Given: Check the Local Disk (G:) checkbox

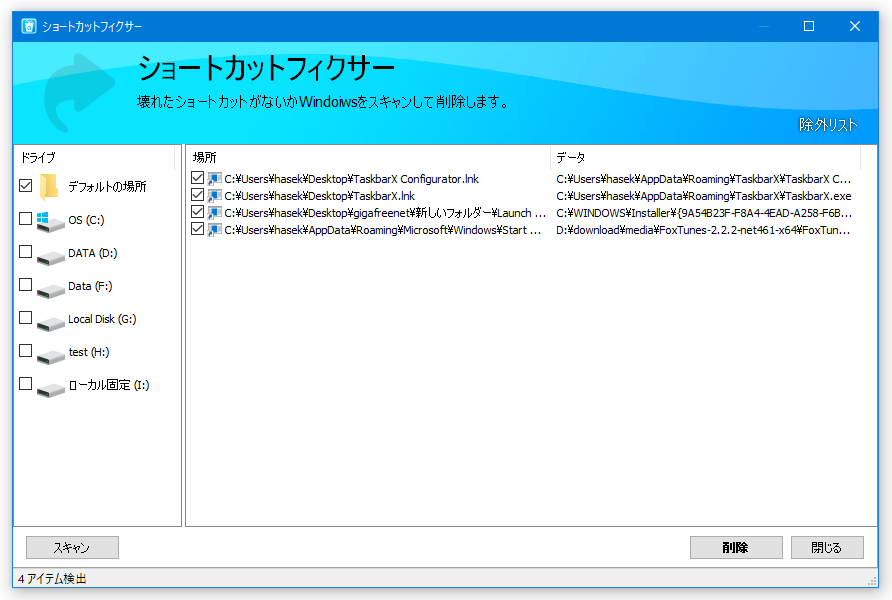Looking at the screenshot, I should 26,317.
